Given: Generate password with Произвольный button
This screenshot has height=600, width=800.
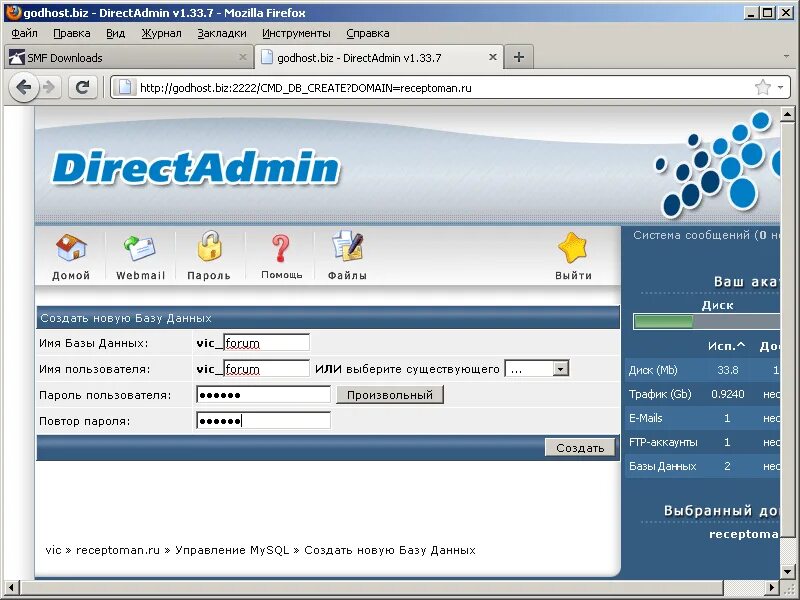Looking at the screenshot, I should click(390, 395).
